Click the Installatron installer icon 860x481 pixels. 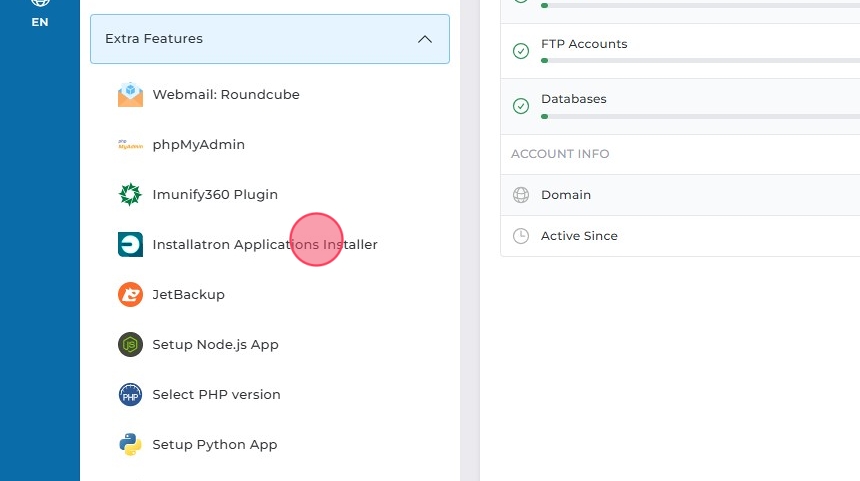[130, 245]
